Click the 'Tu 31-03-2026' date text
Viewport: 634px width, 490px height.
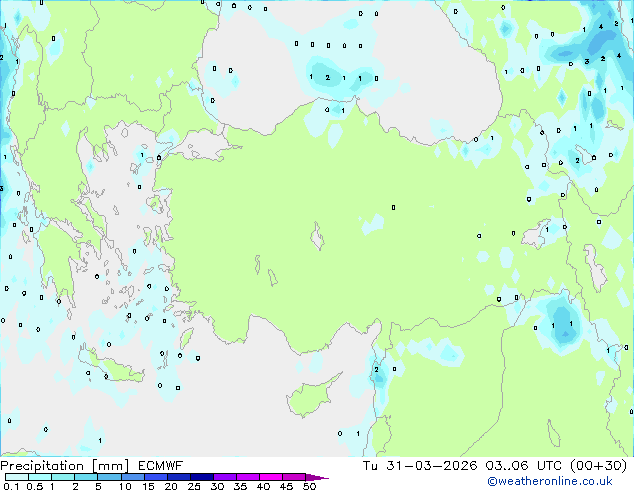tap(420, 466)
